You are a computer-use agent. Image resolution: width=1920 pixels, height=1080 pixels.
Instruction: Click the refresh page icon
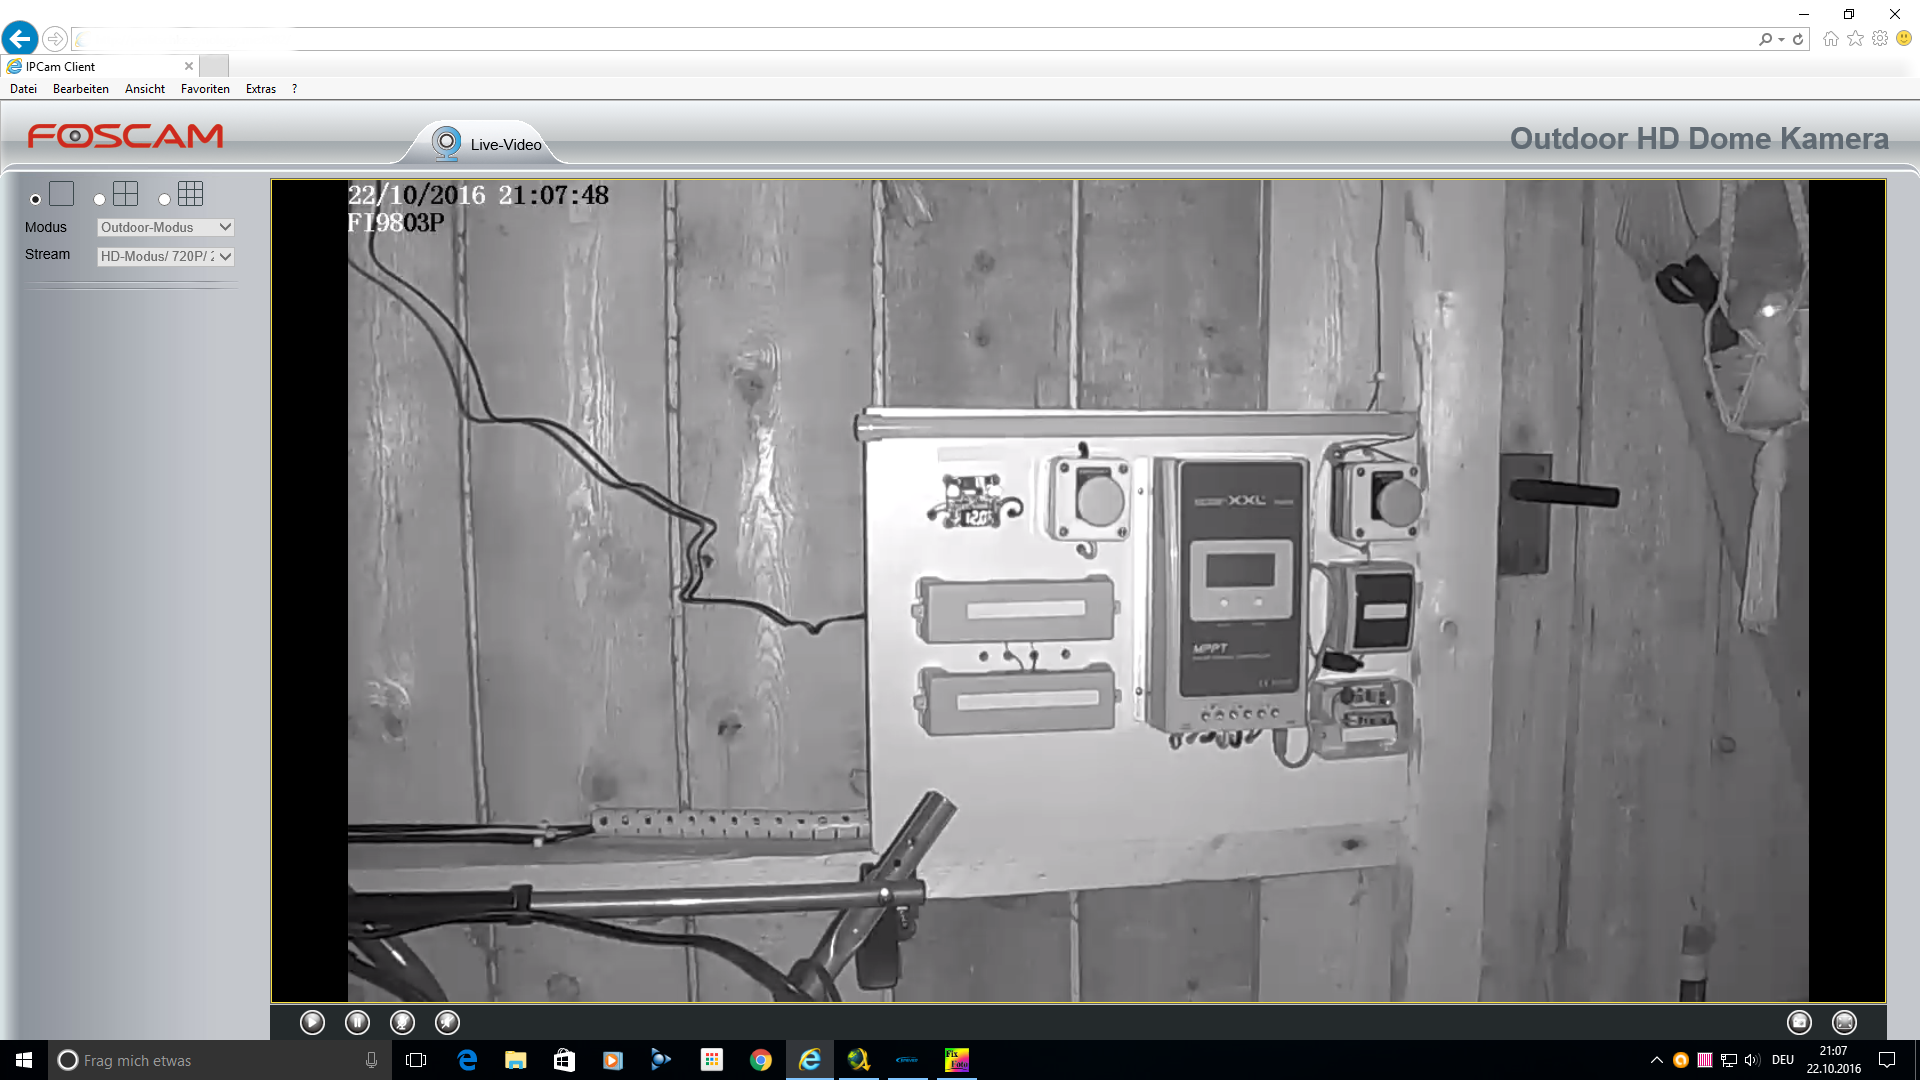1798,39
